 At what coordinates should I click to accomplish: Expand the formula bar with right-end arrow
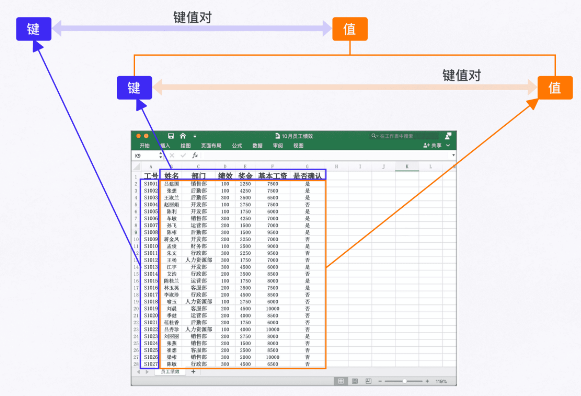pyautogui.click(x=454, y=155)
